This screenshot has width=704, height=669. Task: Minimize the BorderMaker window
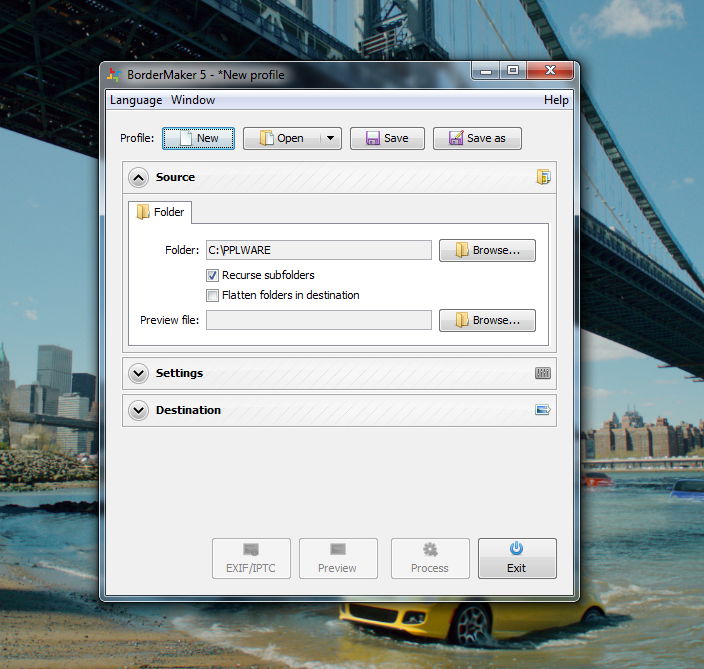pos(486,71)
